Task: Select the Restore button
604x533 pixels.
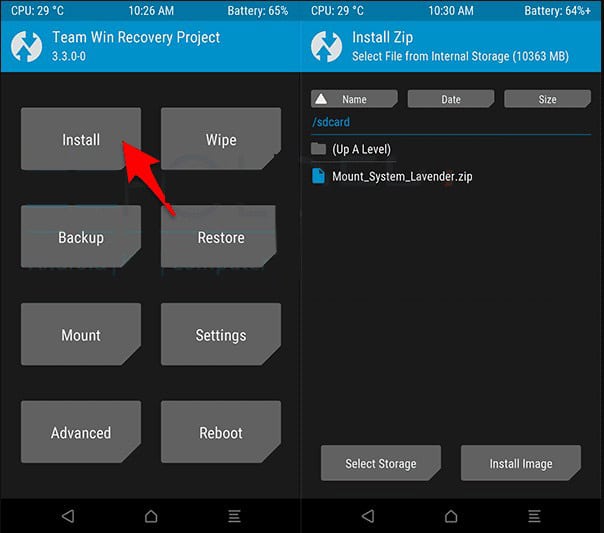Action: [x=218, y=237]
